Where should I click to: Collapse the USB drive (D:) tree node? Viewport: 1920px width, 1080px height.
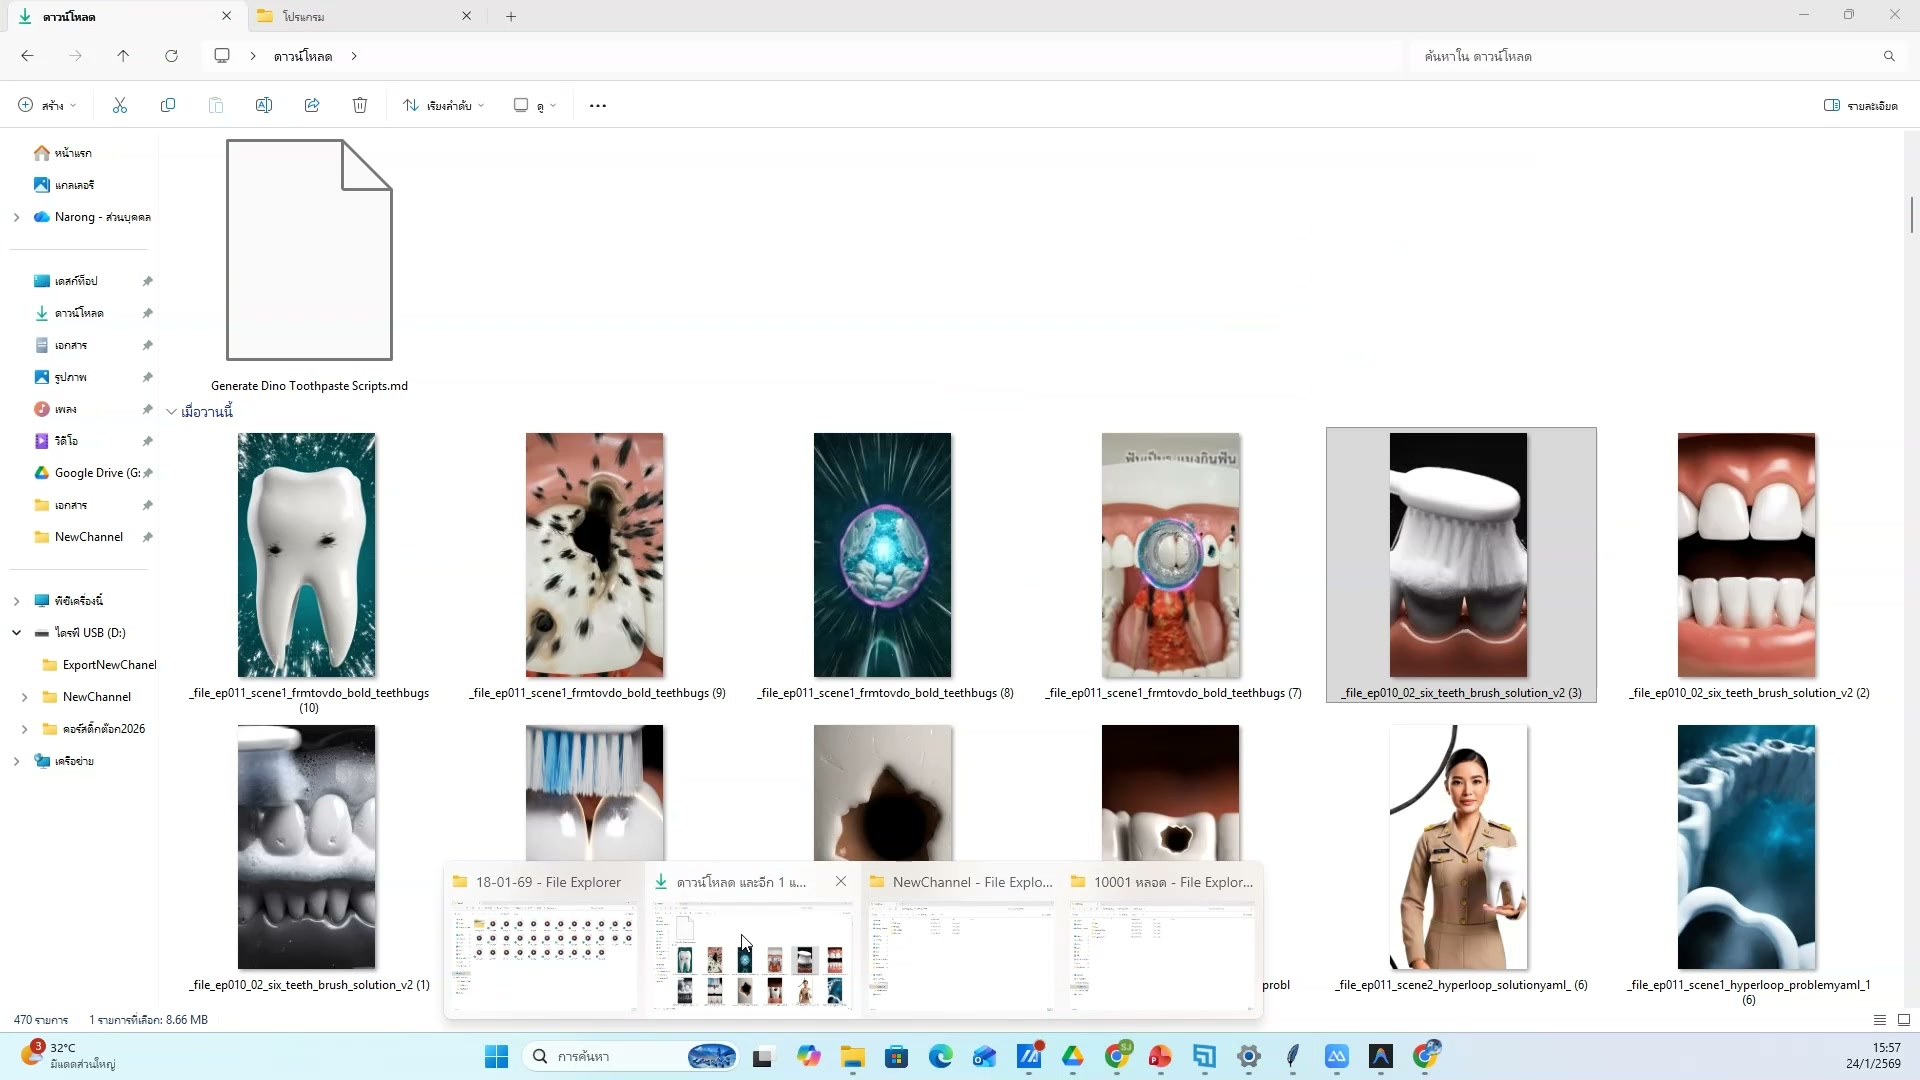[16, 633]
